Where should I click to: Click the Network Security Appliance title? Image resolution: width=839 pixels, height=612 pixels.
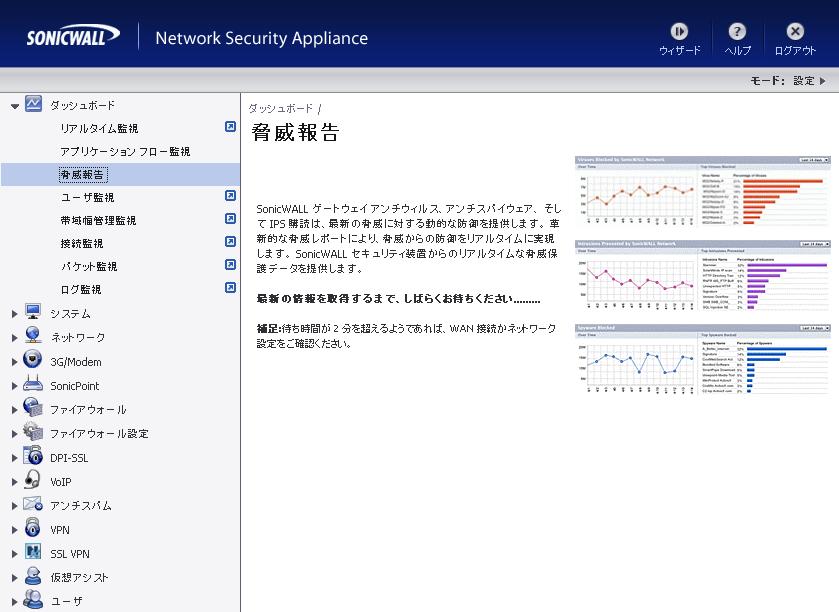(262, 38)
